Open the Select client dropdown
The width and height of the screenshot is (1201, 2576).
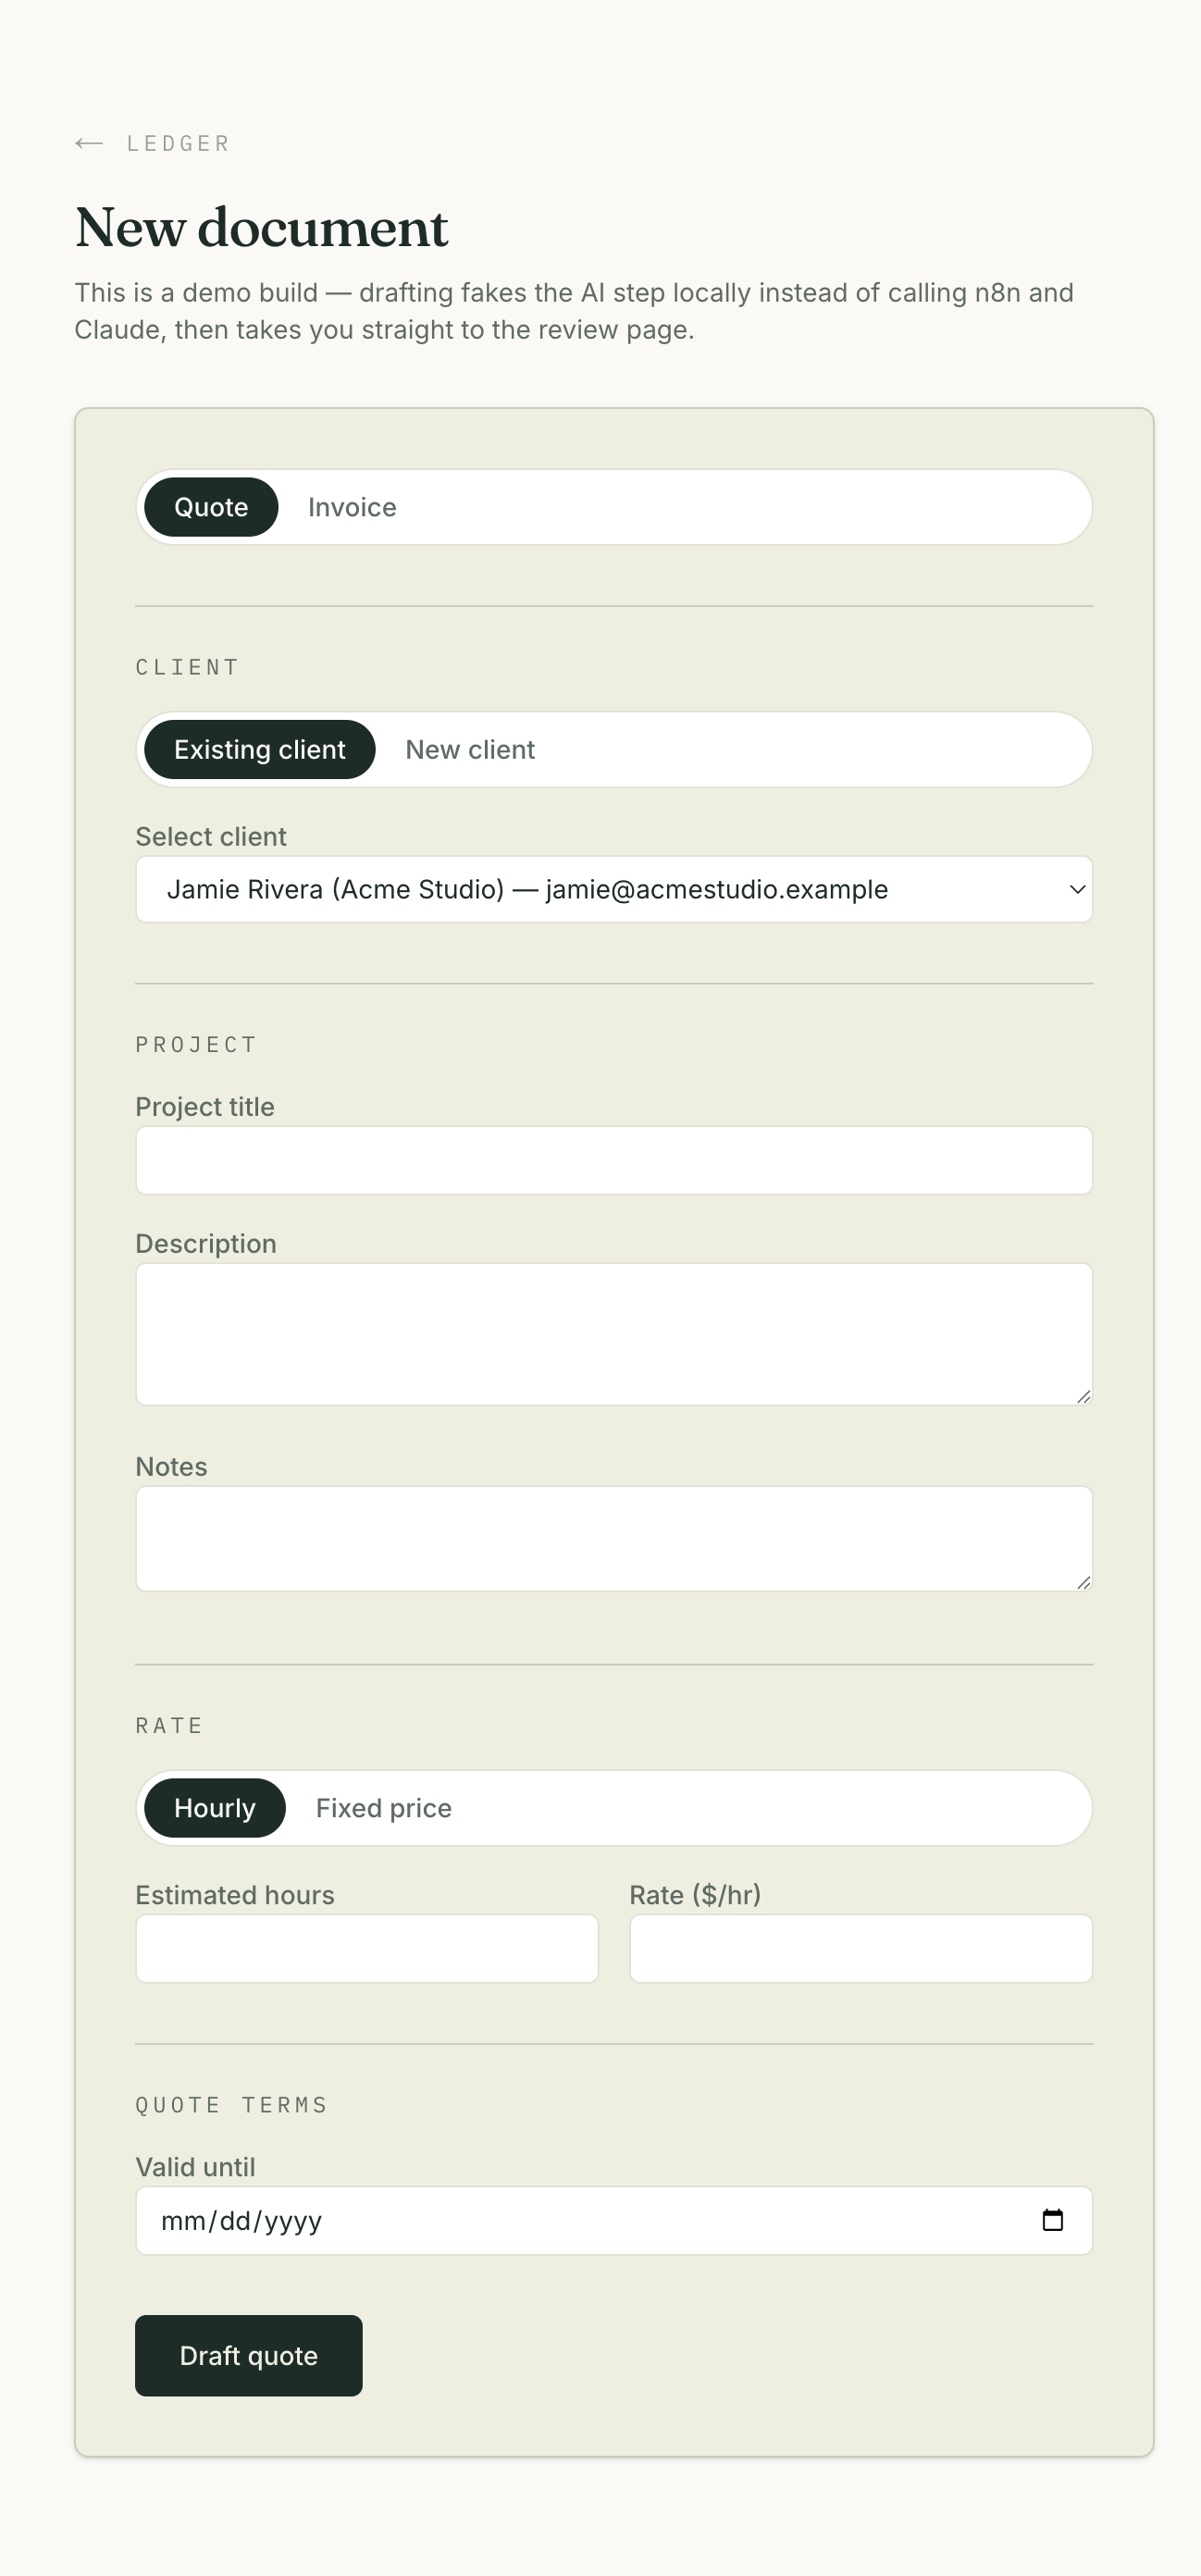click(614, 889)
